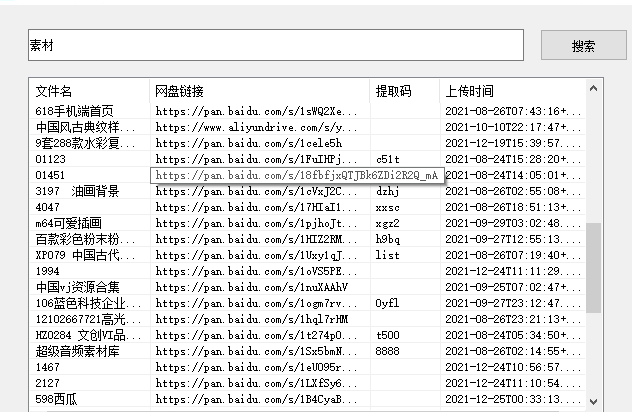Open the aliyundrive link in the list
This screenshot has height=412, width=632.
258,127
